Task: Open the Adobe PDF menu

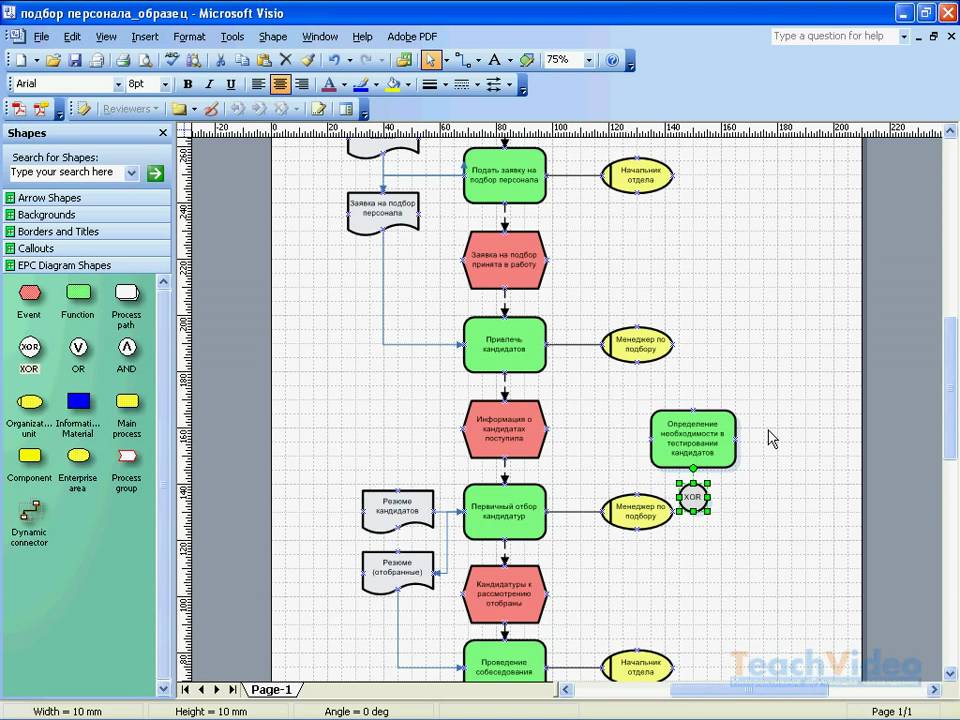Action: point(412,37)
